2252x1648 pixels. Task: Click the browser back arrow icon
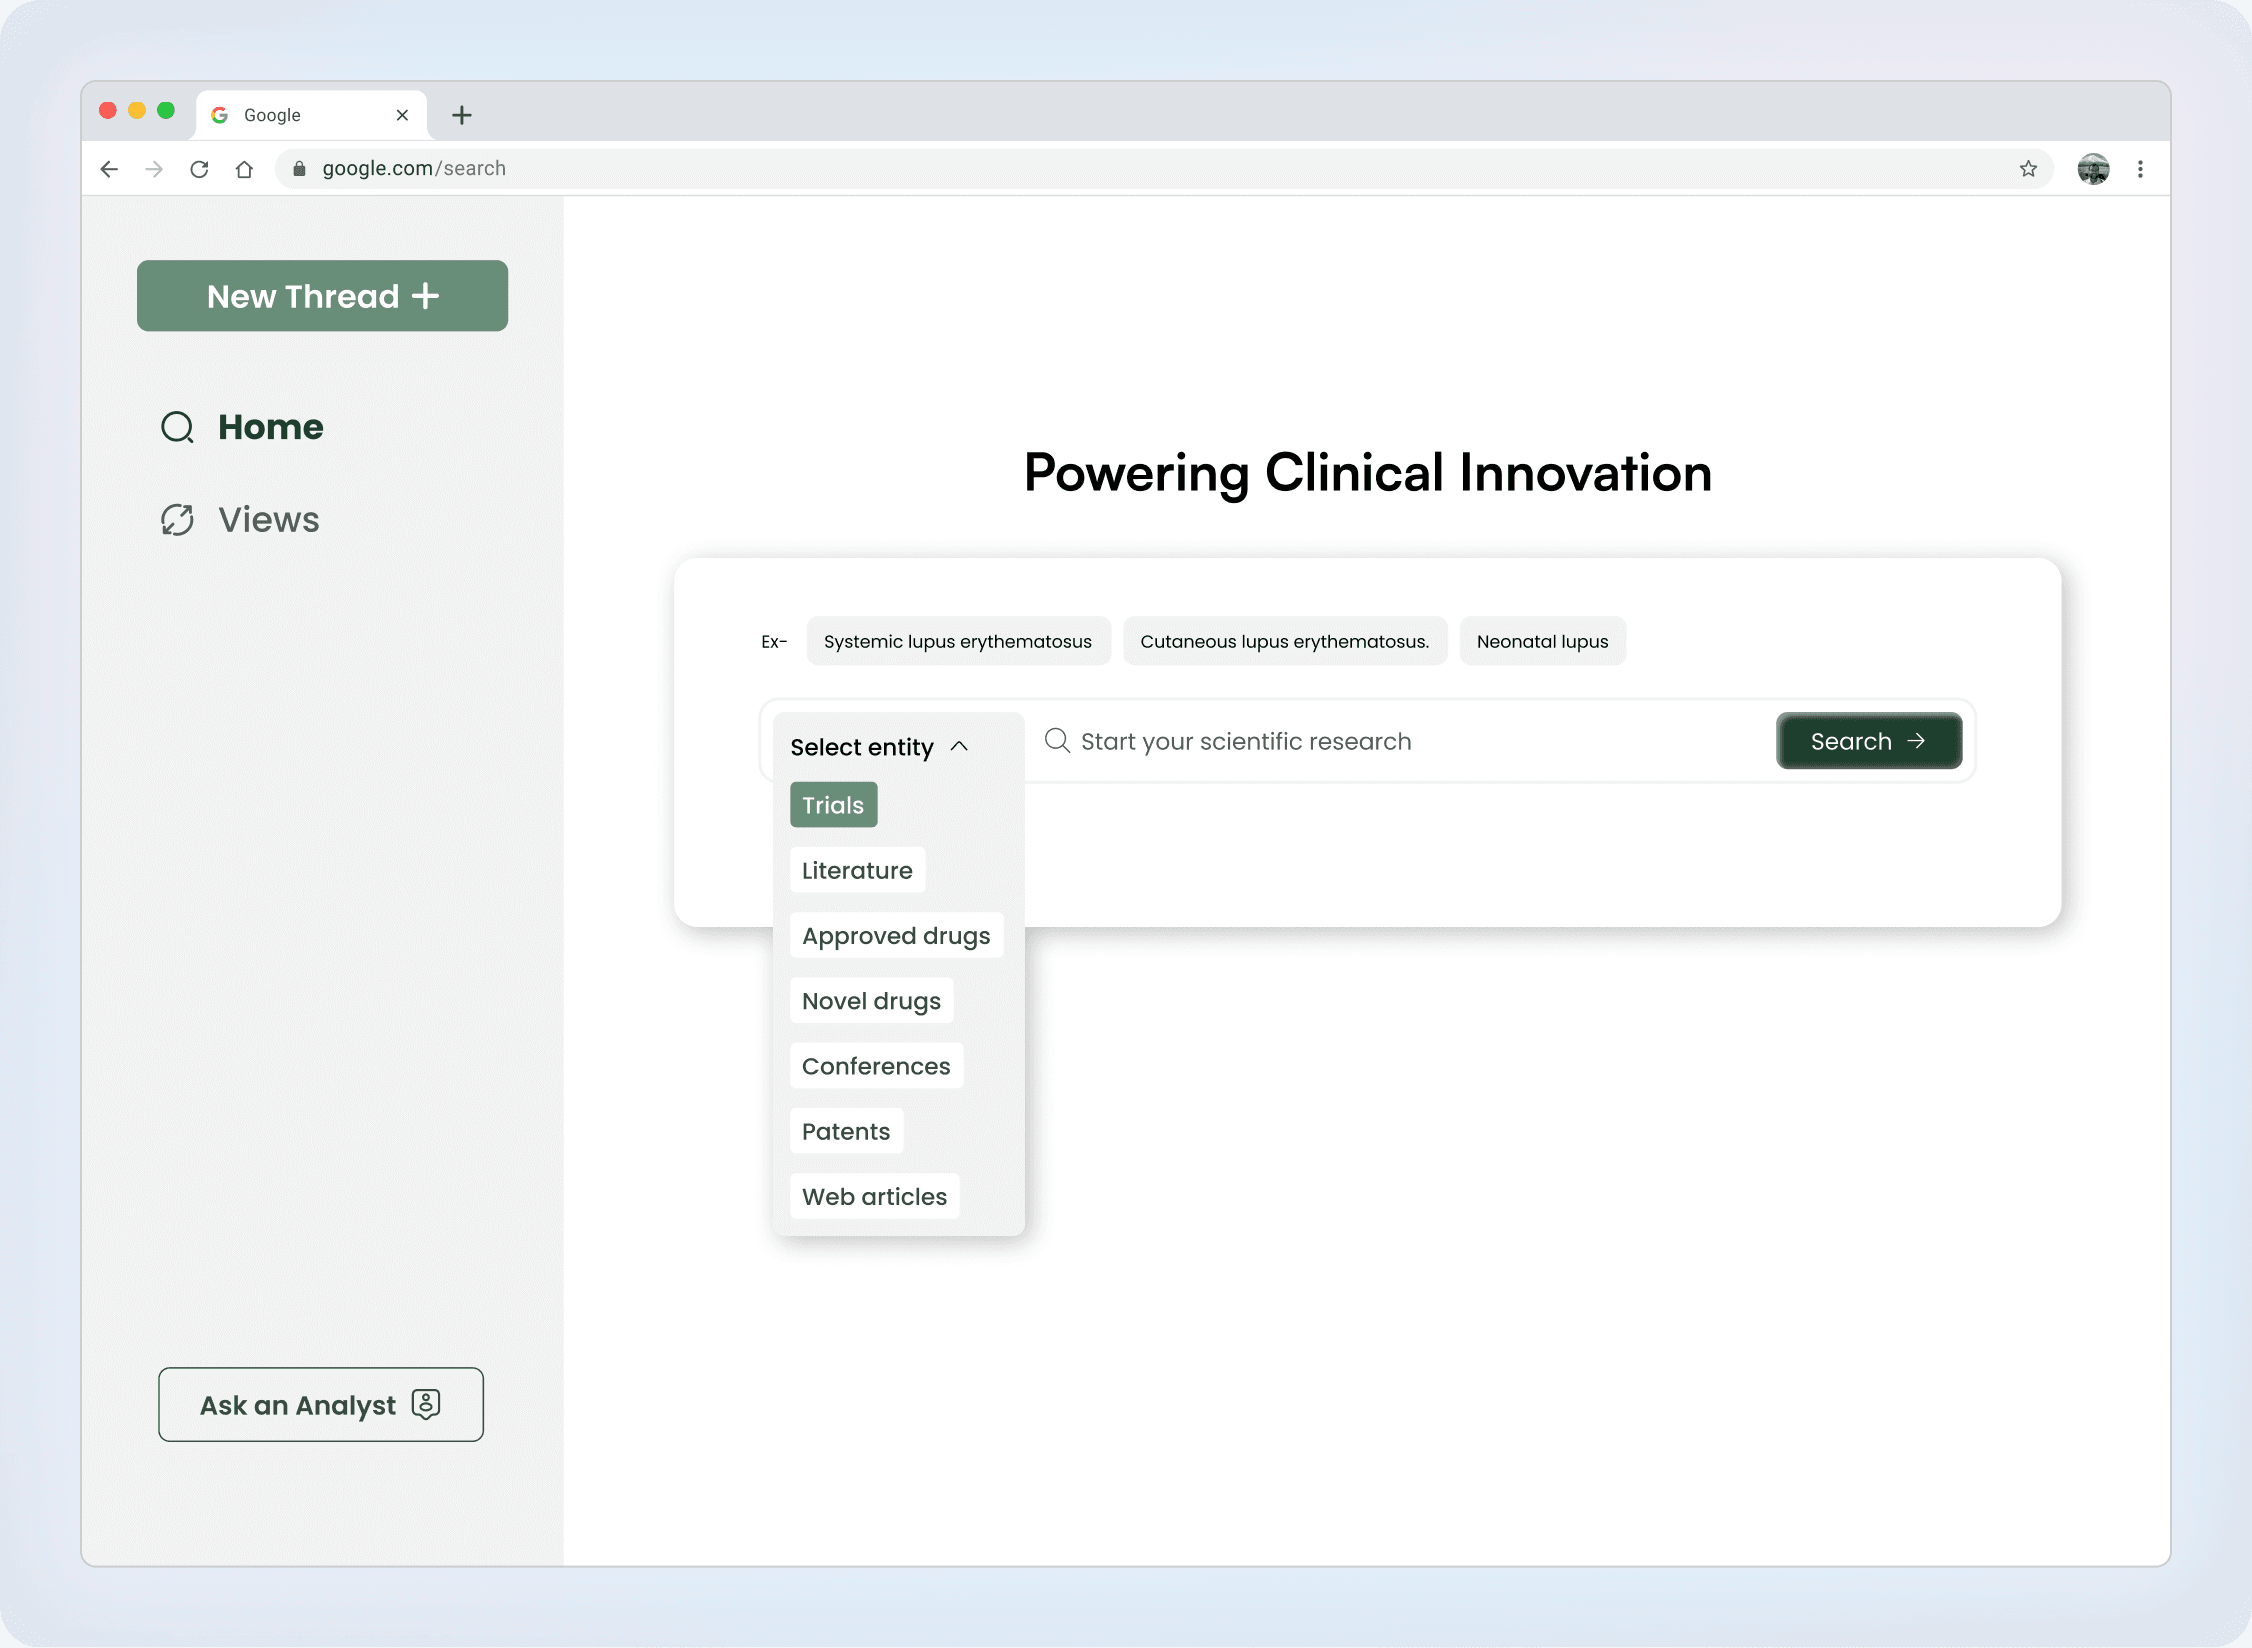tap(110, 169)
